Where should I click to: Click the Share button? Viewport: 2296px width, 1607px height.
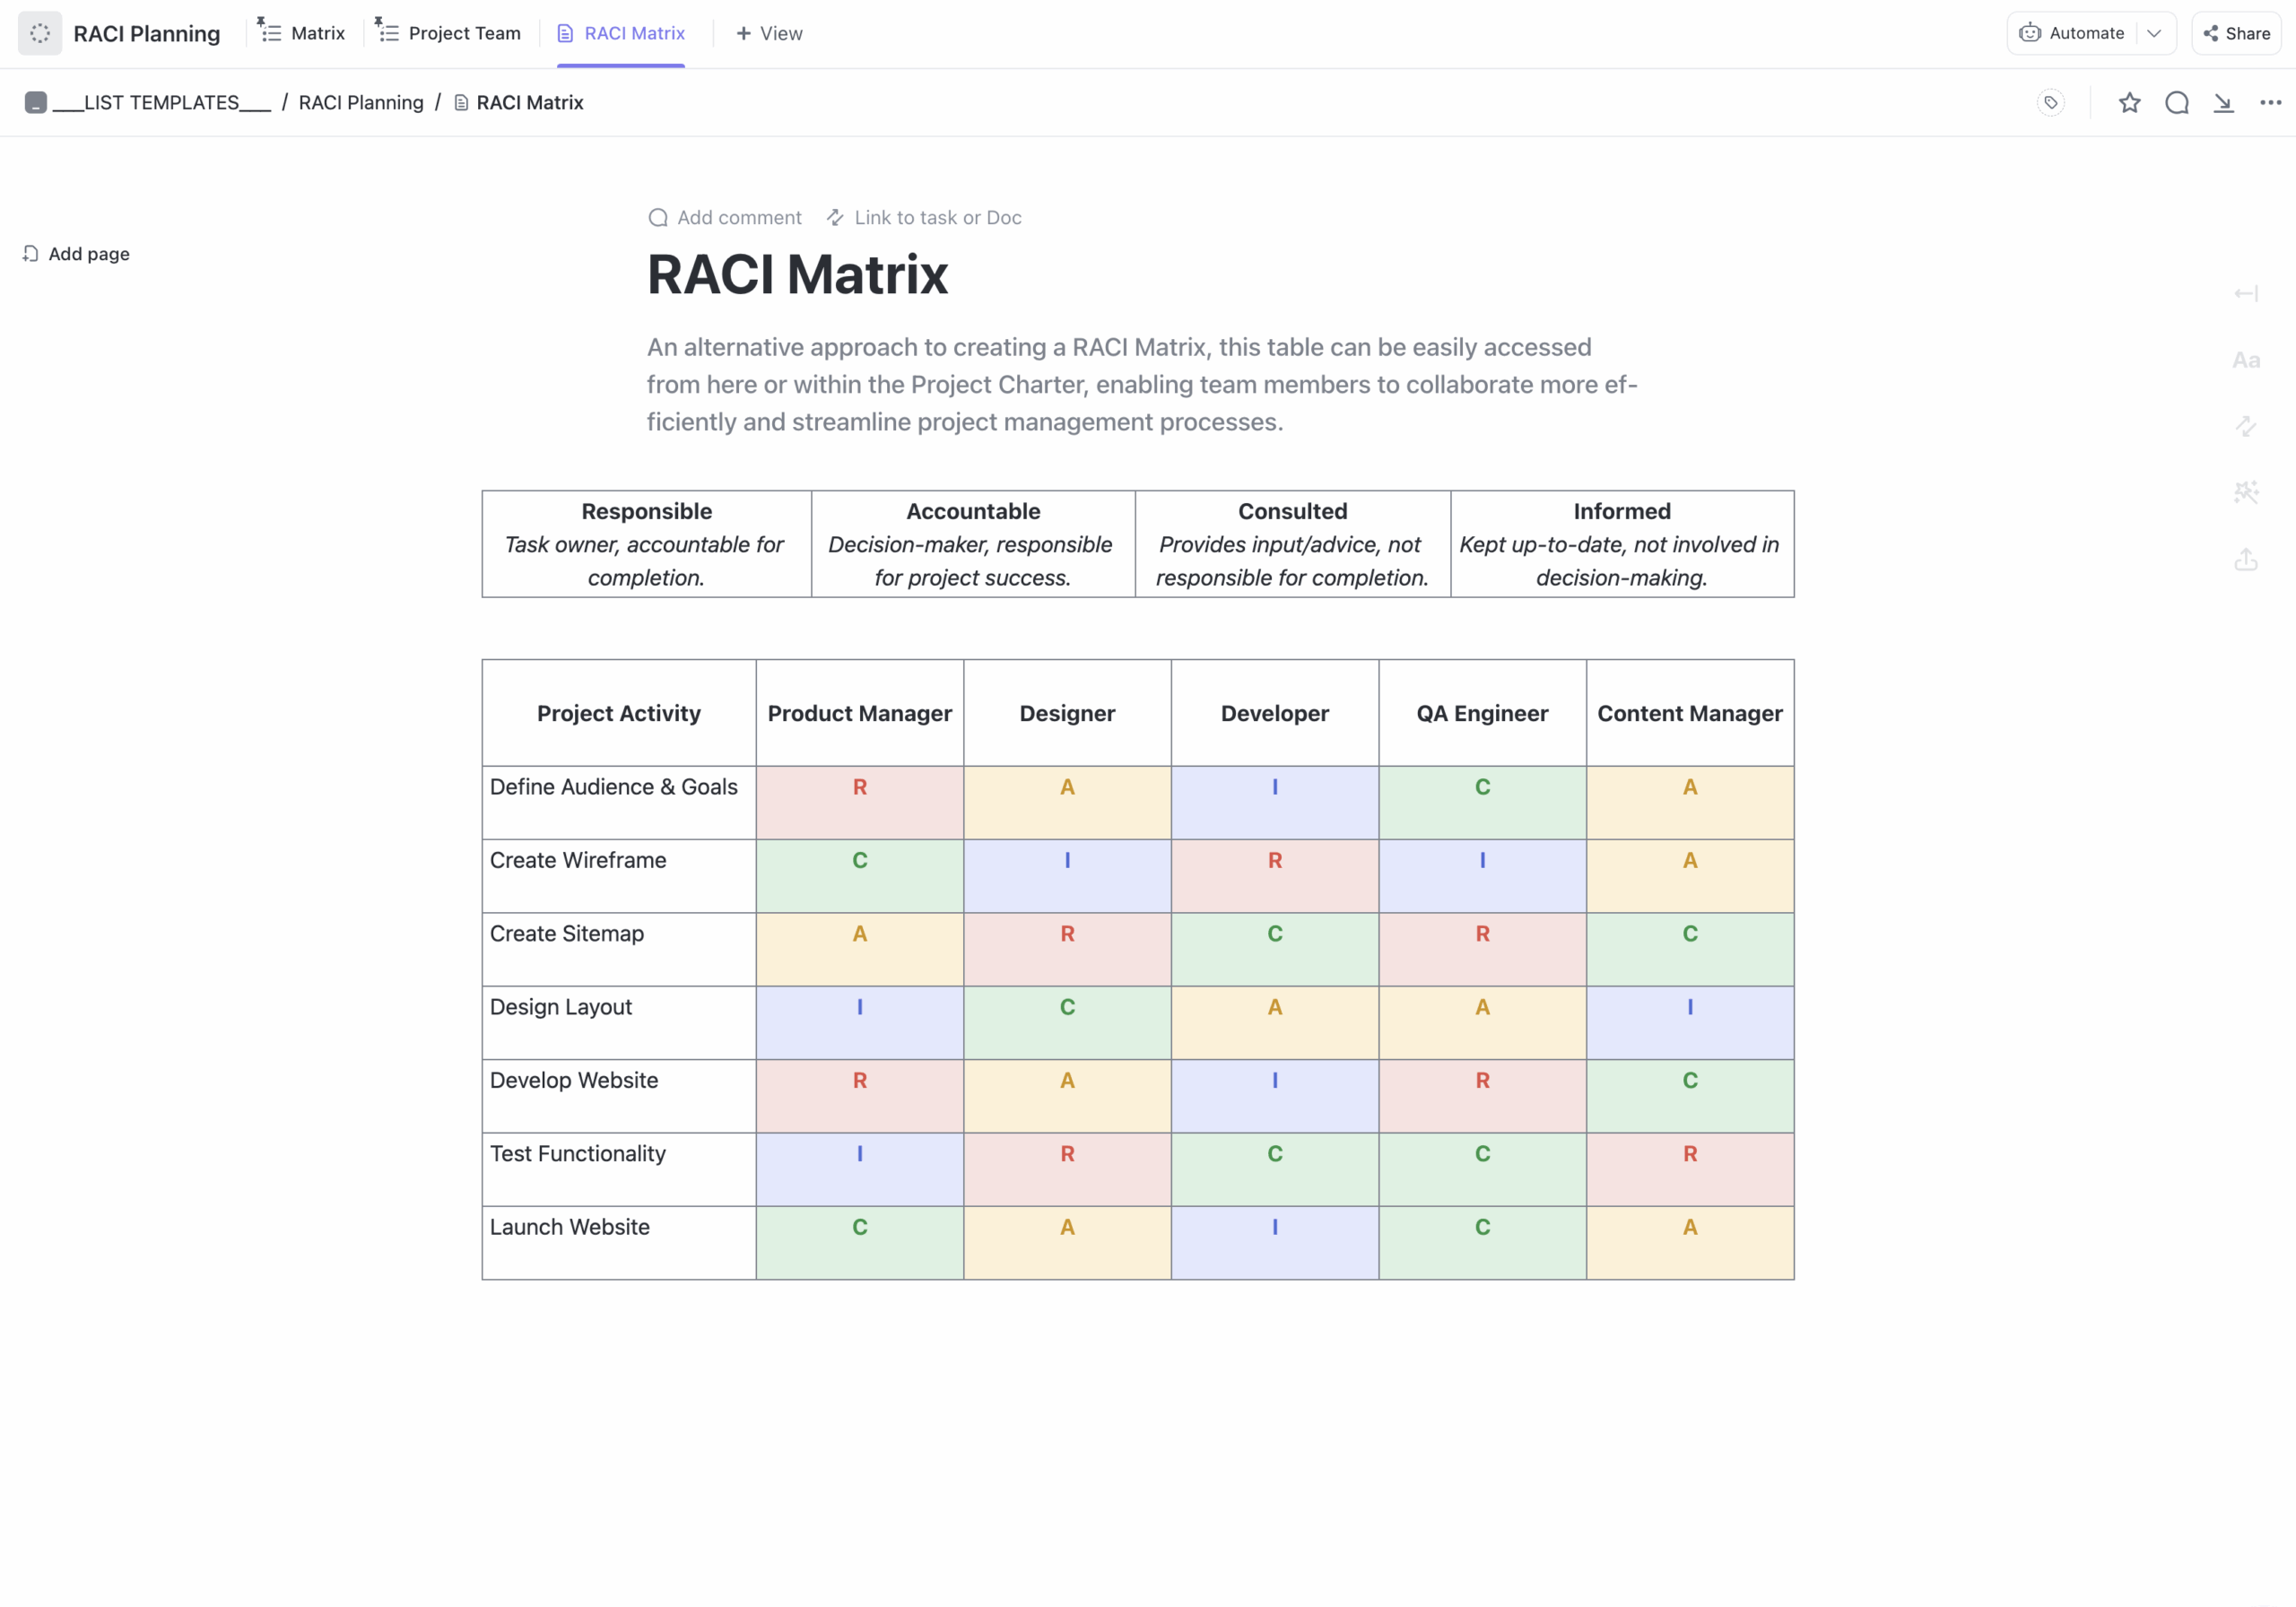tap(2237, 32)
